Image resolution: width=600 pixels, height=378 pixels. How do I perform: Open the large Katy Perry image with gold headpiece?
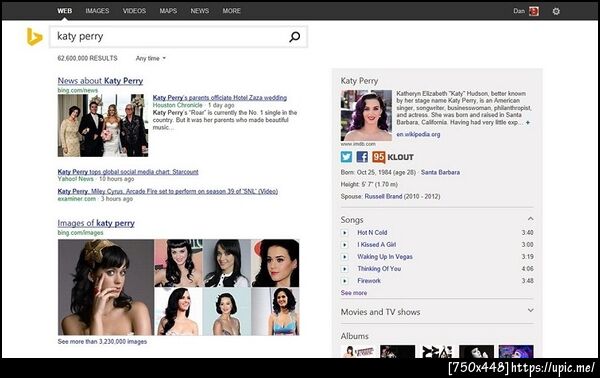[x=106, y=287]
